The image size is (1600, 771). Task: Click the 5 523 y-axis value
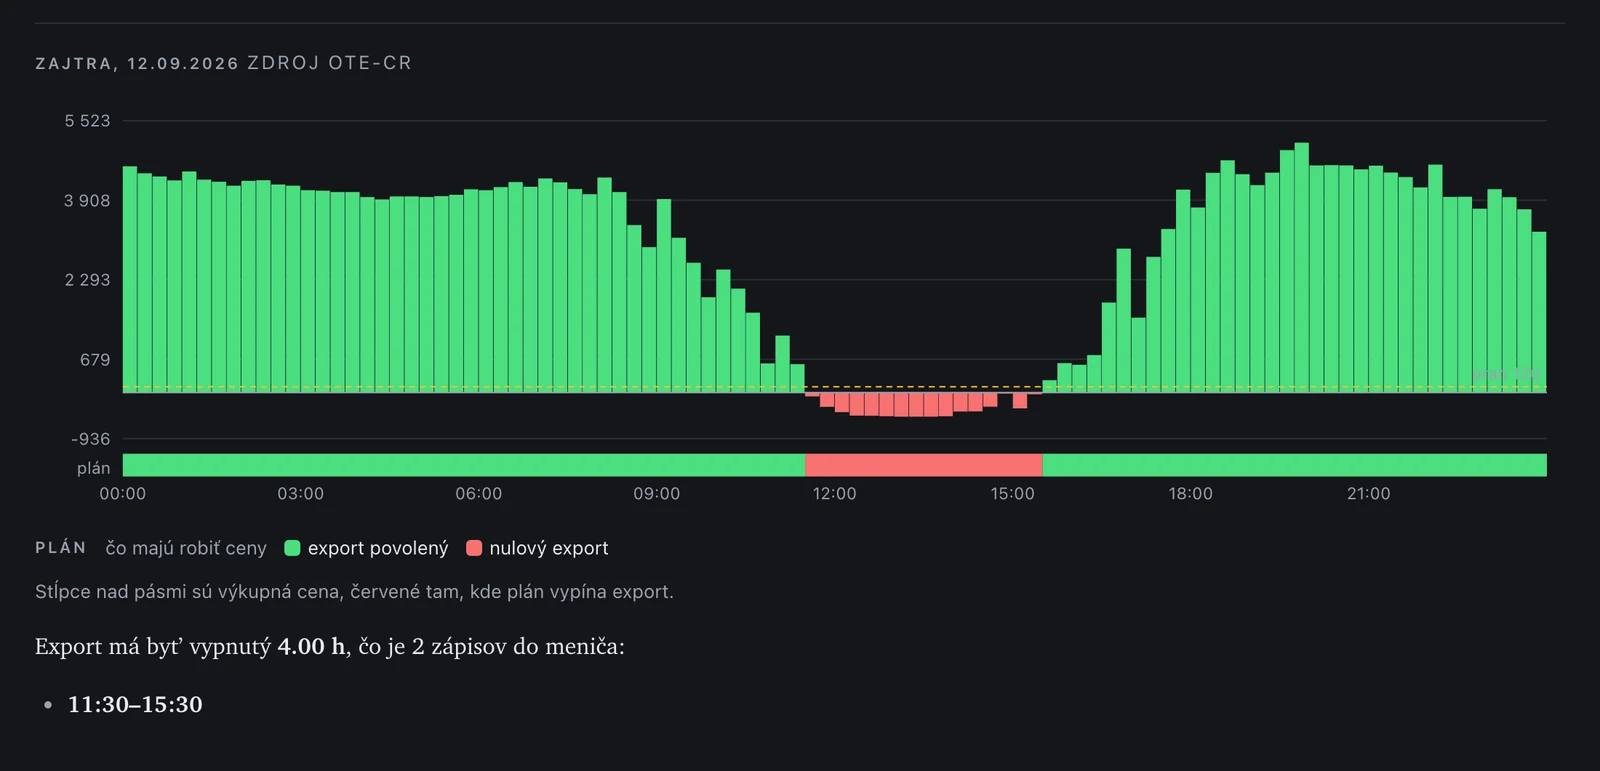(x=88, y=121)
